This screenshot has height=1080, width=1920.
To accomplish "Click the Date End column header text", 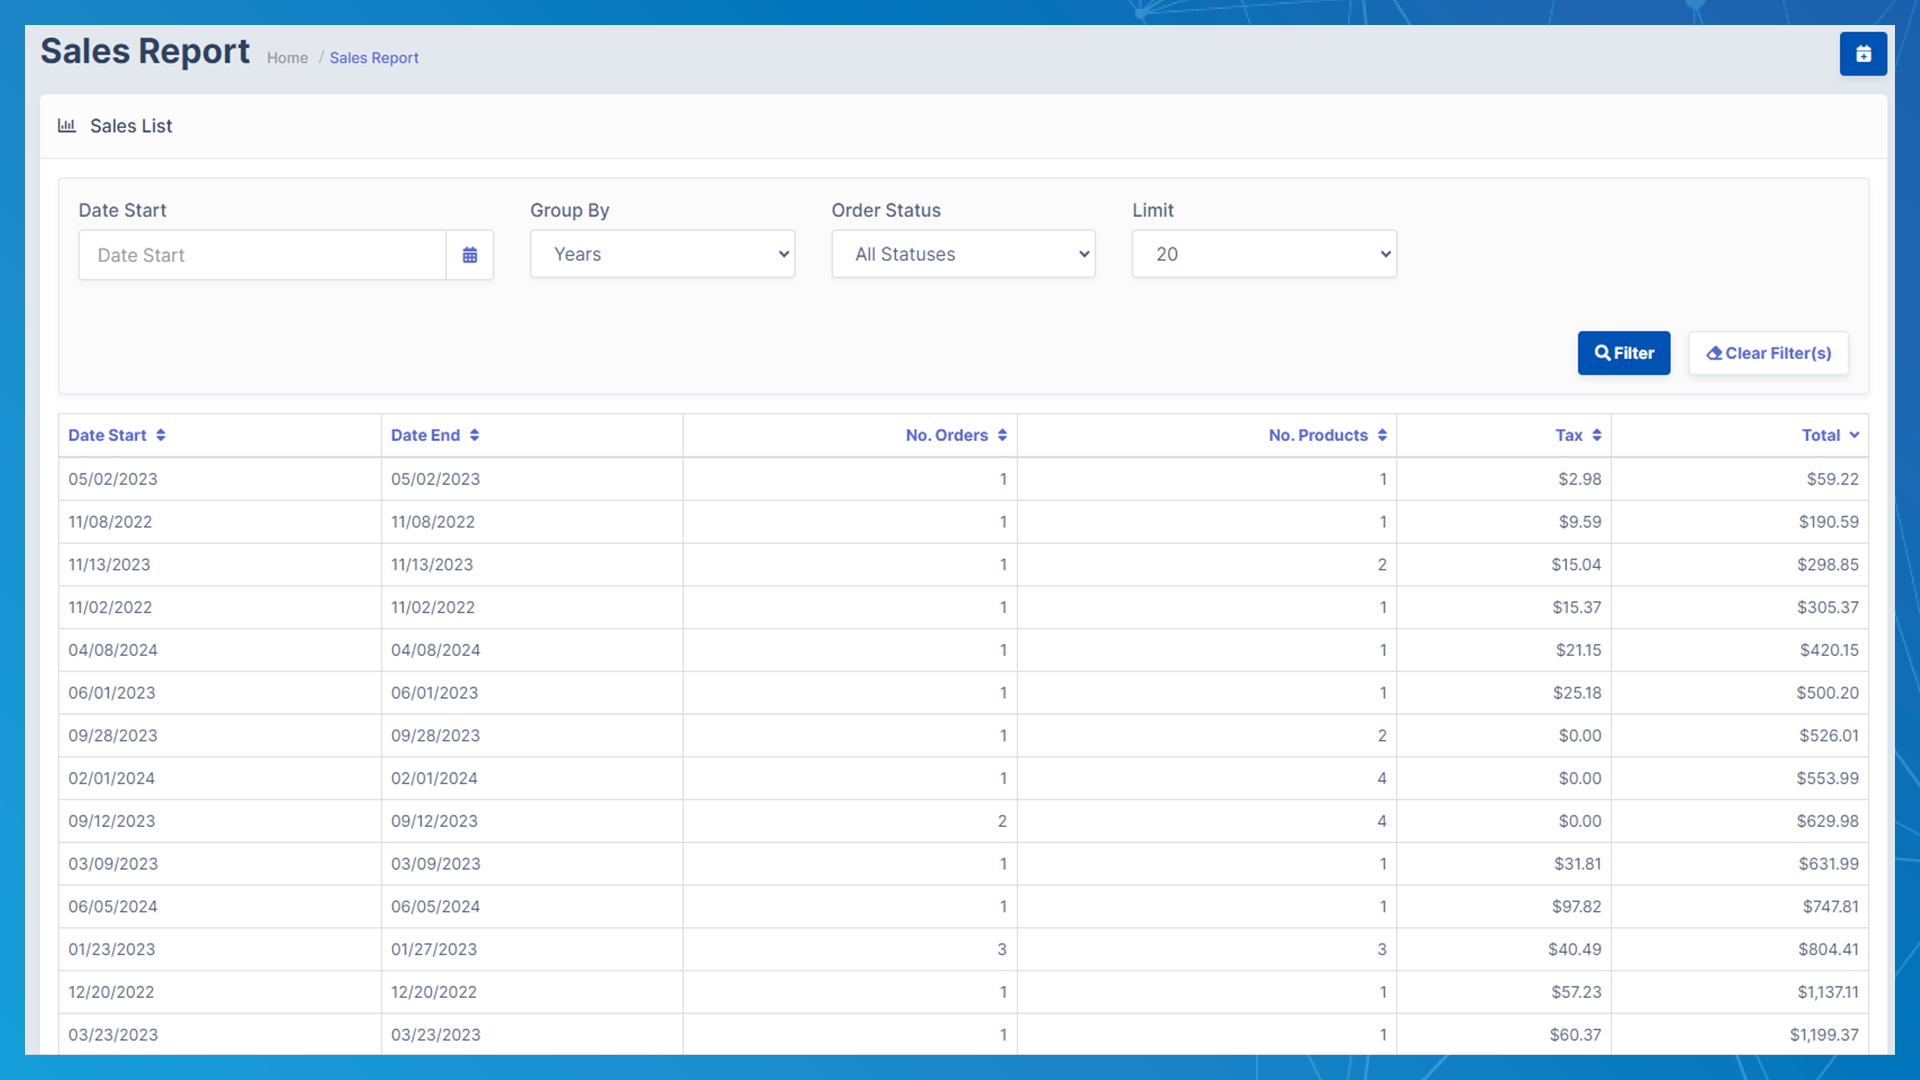I will point(425,435).
